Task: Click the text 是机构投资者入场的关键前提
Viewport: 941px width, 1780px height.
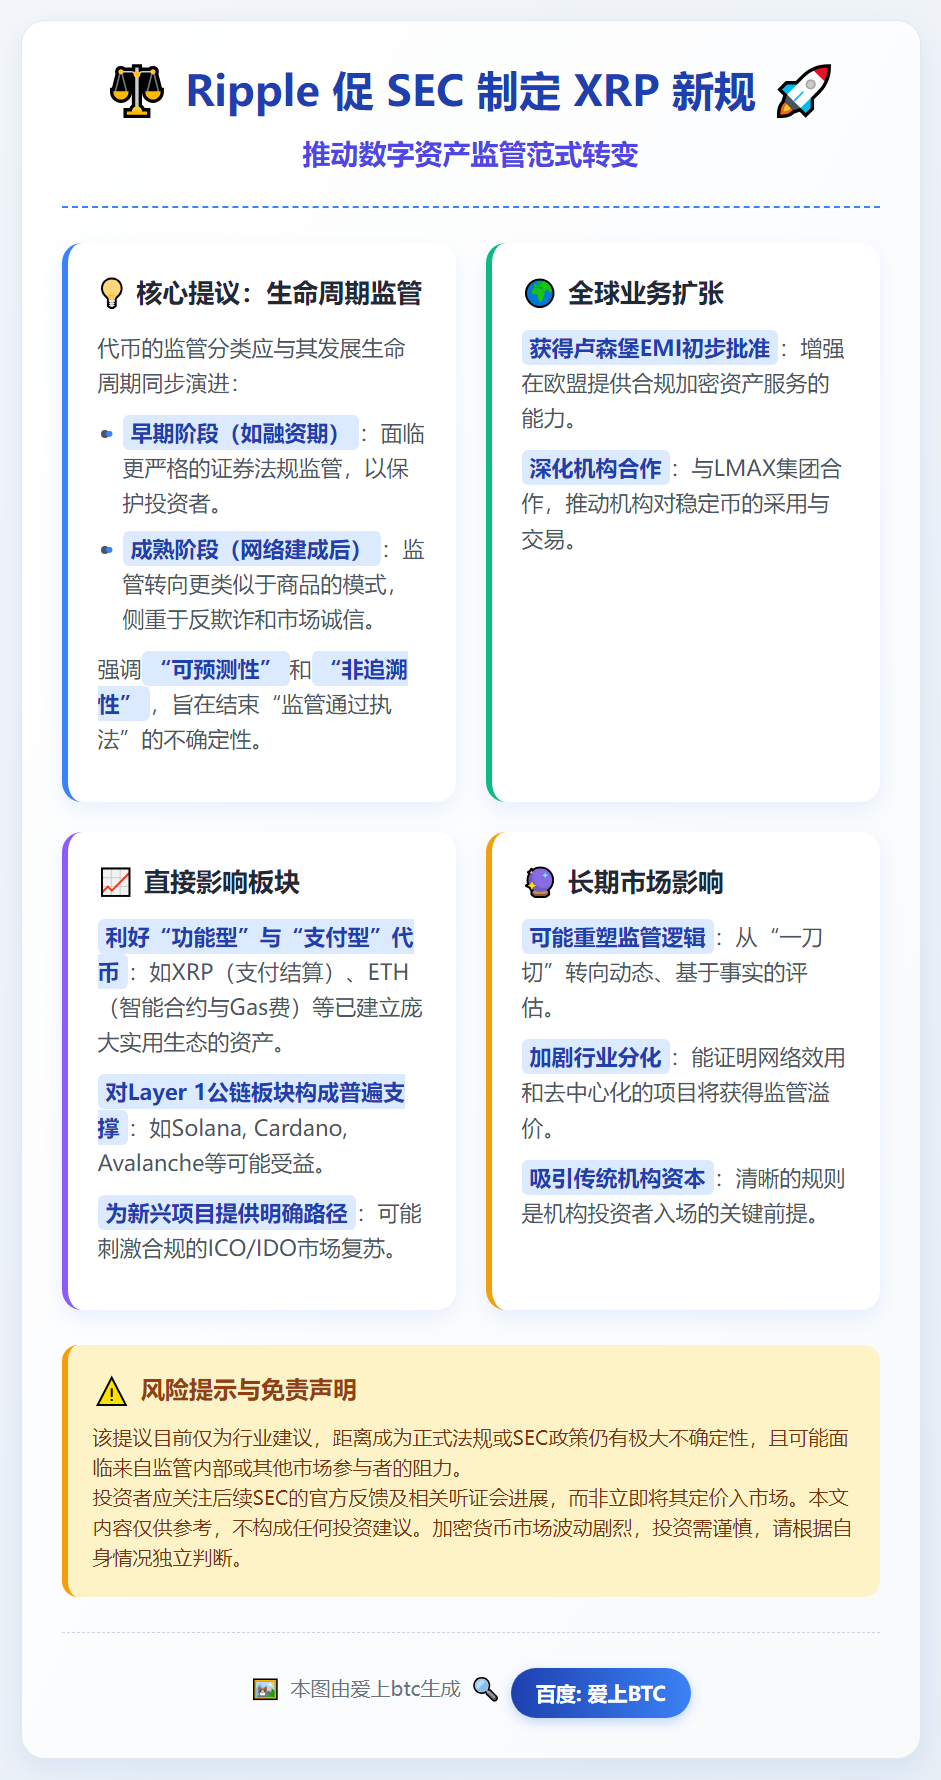Action: pyautogui.click(x=671, y=1213)
